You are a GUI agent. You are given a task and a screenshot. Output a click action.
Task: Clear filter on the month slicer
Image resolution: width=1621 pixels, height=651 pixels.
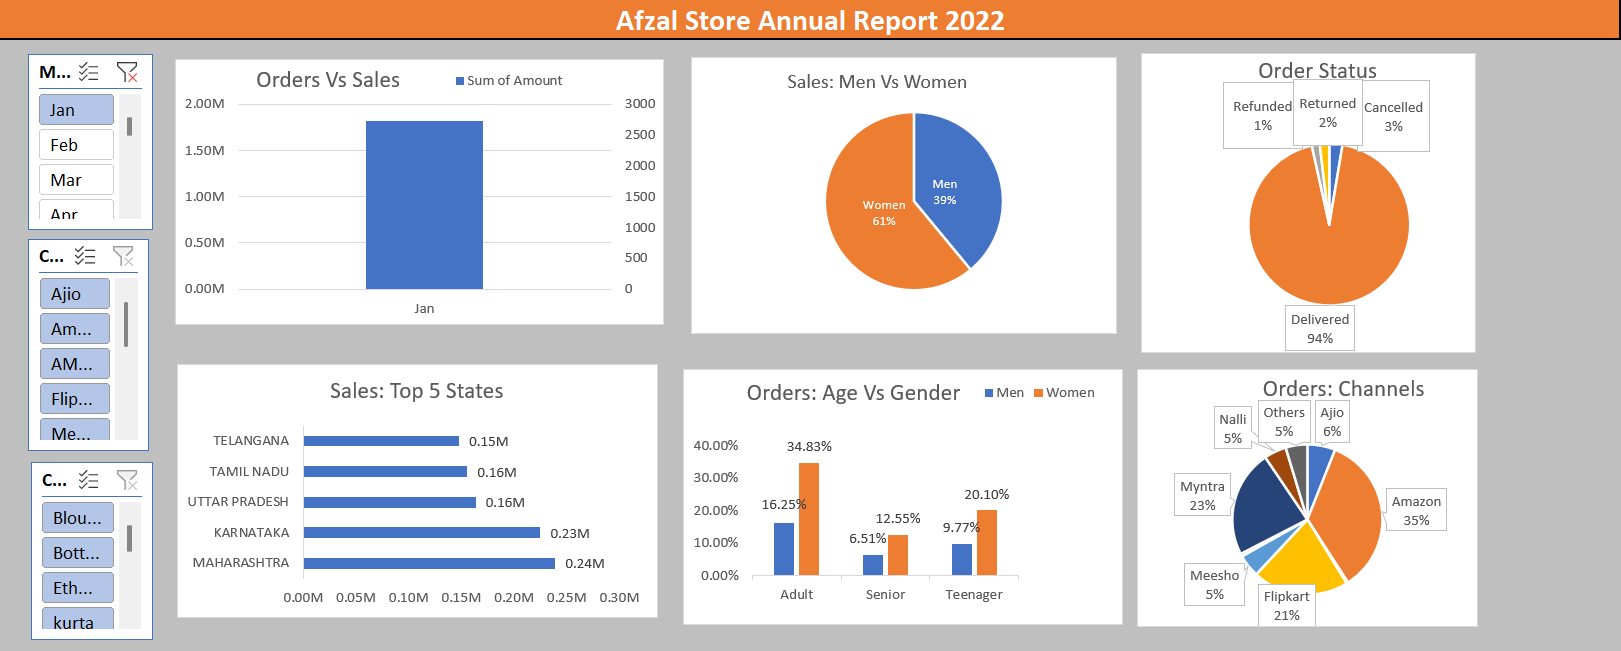127,72
